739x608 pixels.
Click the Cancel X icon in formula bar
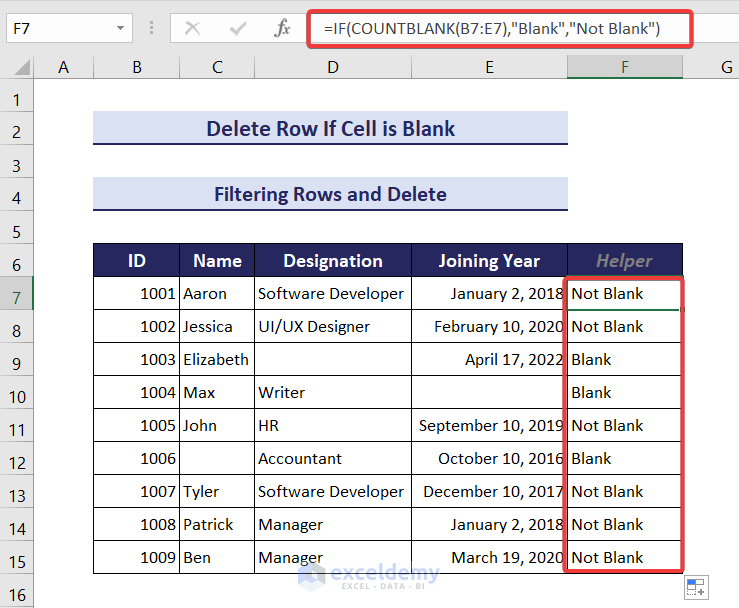click(192, 28)
